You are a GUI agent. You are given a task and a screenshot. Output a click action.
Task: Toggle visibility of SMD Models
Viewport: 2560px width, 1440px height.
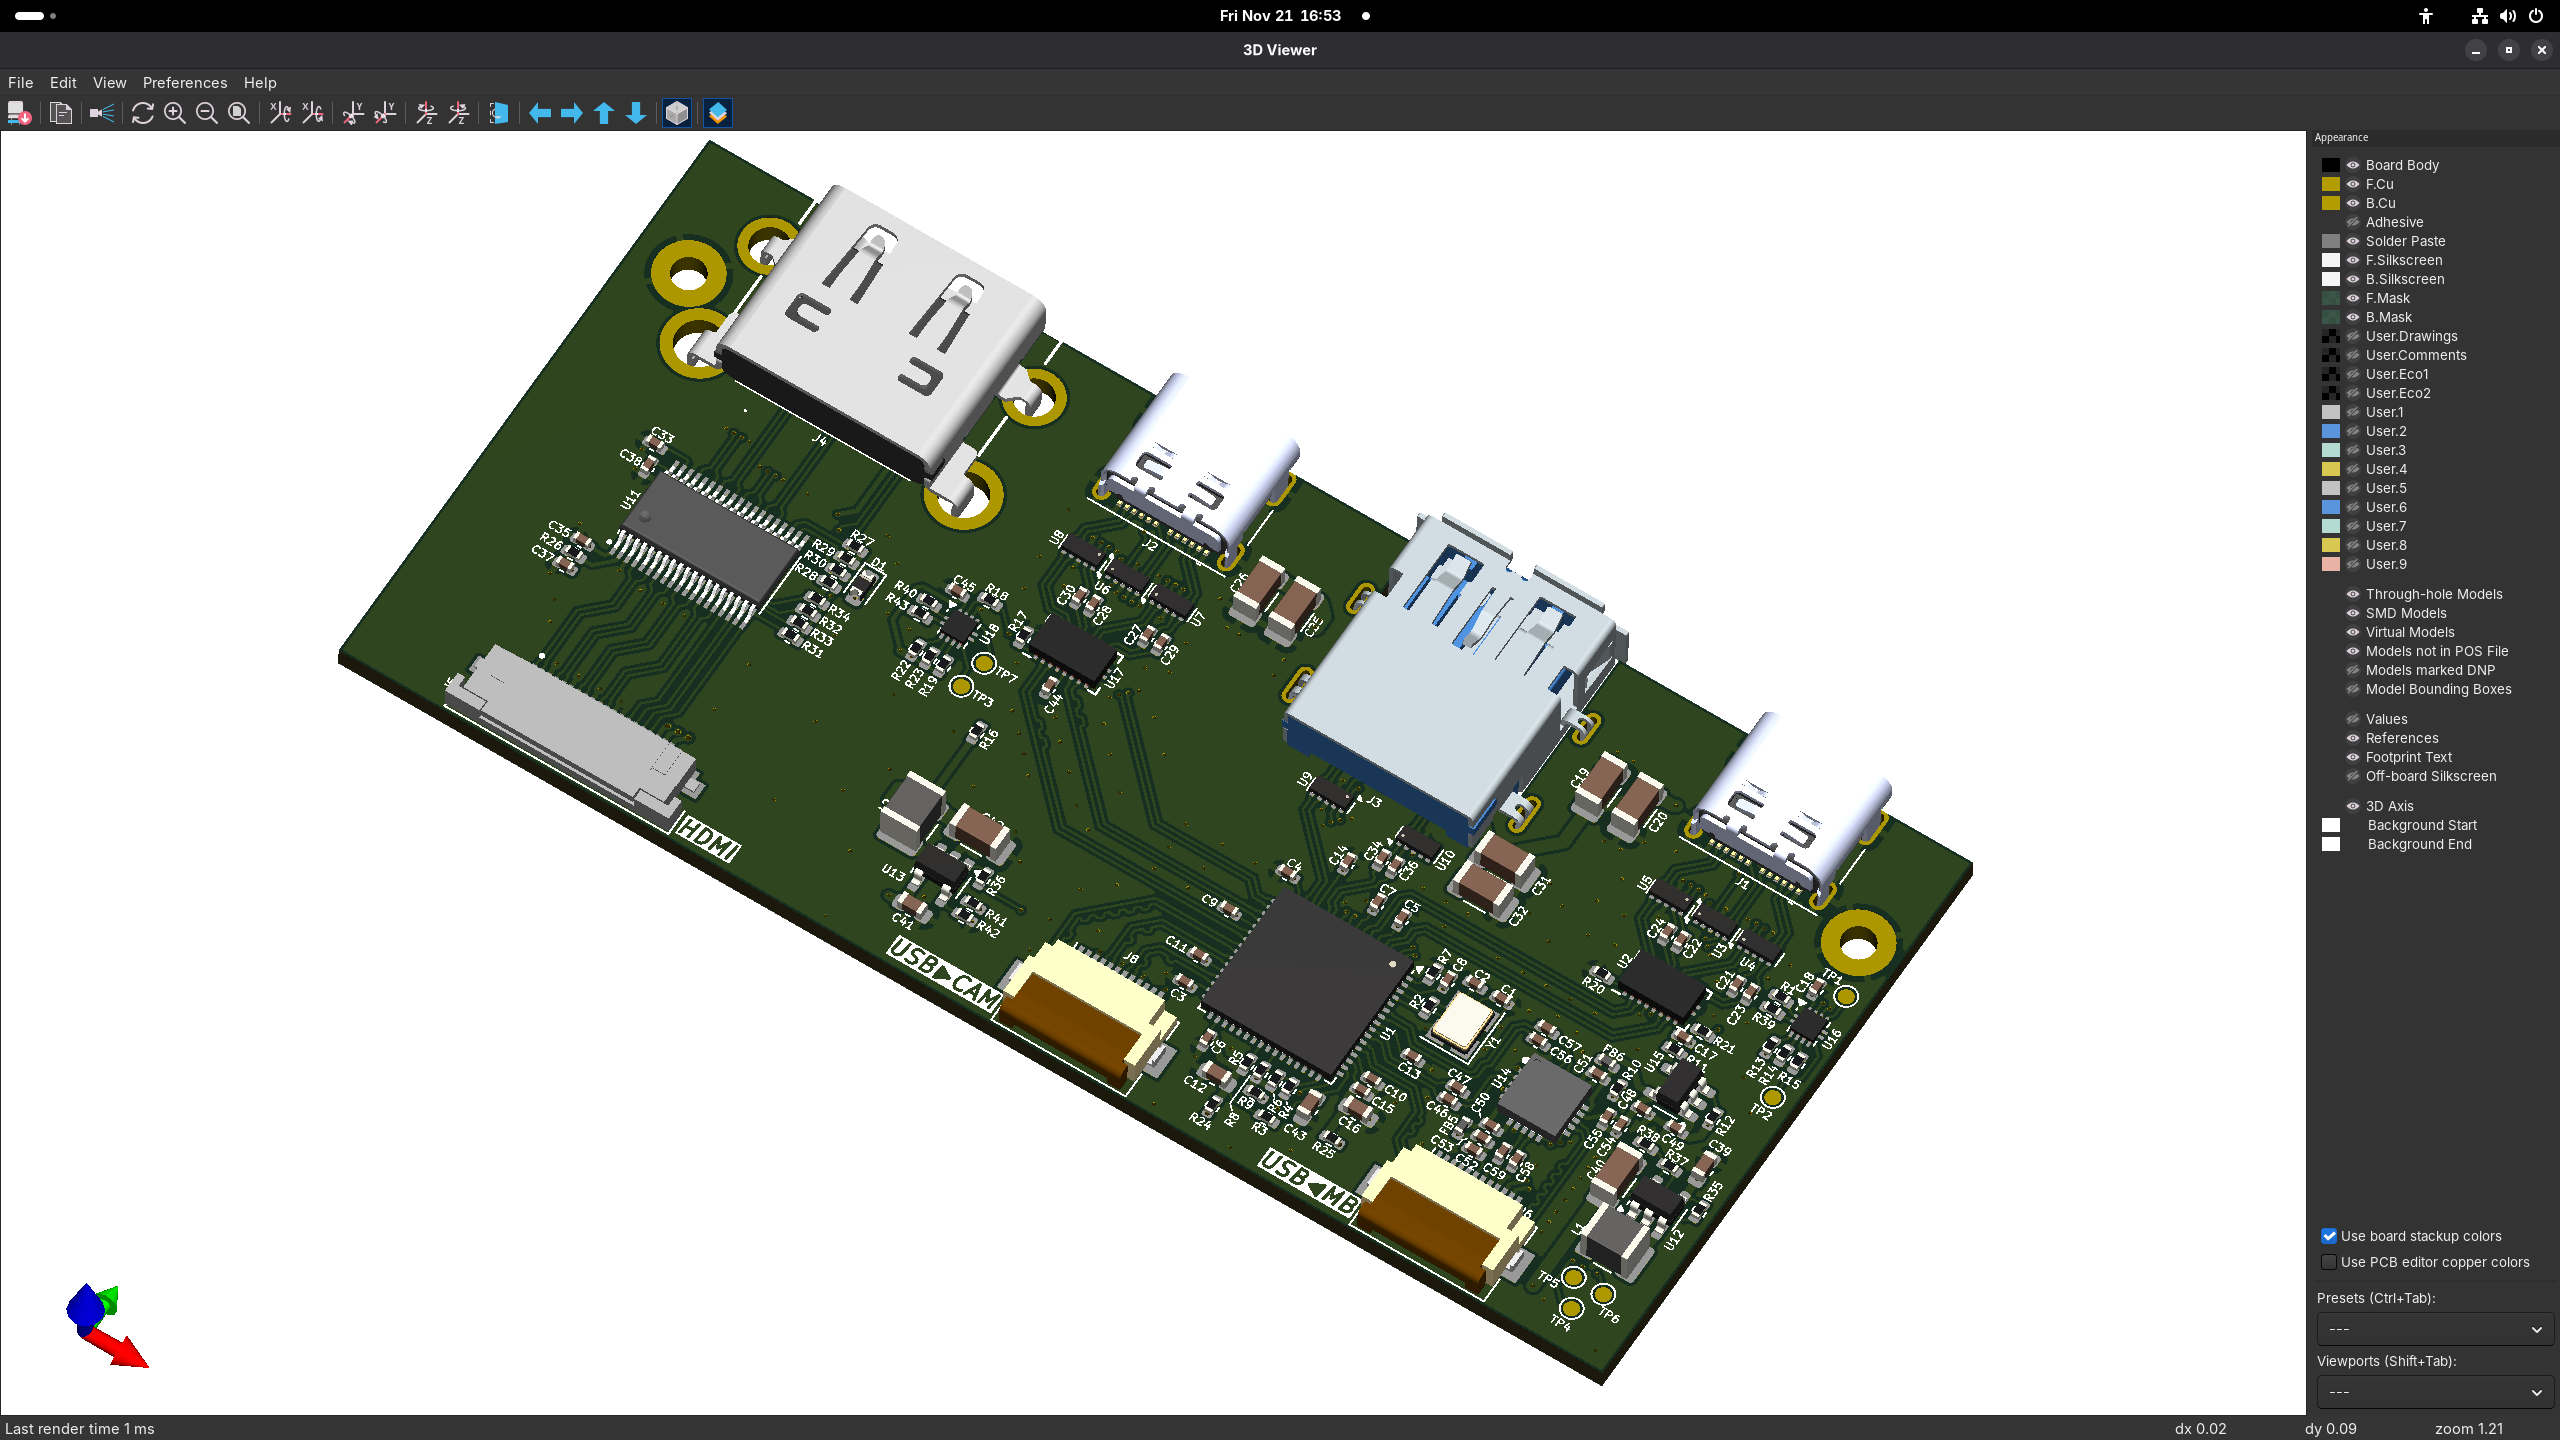click(2353, 613)
